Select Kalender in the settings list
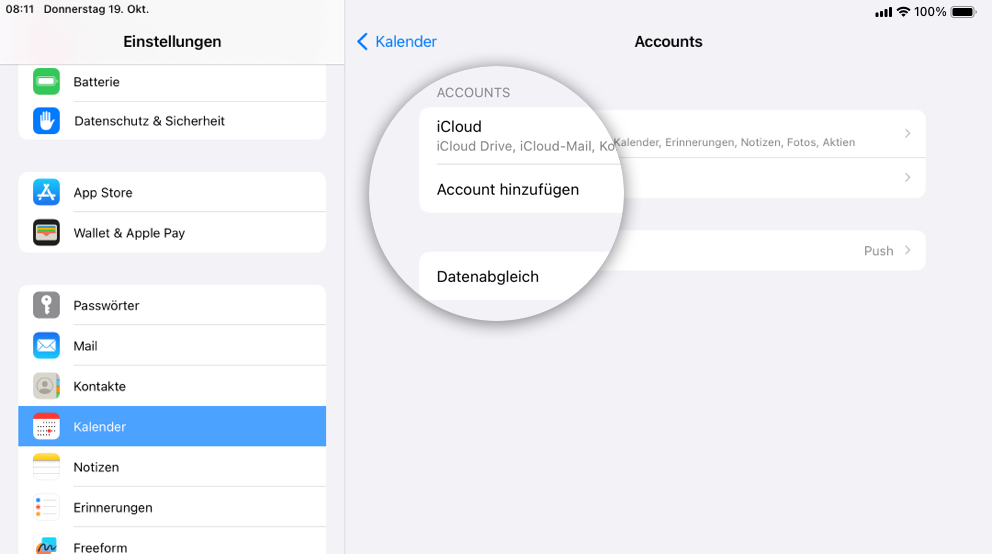Image resolution: width=992 pixels, height=554 pixels. point(172,427)
